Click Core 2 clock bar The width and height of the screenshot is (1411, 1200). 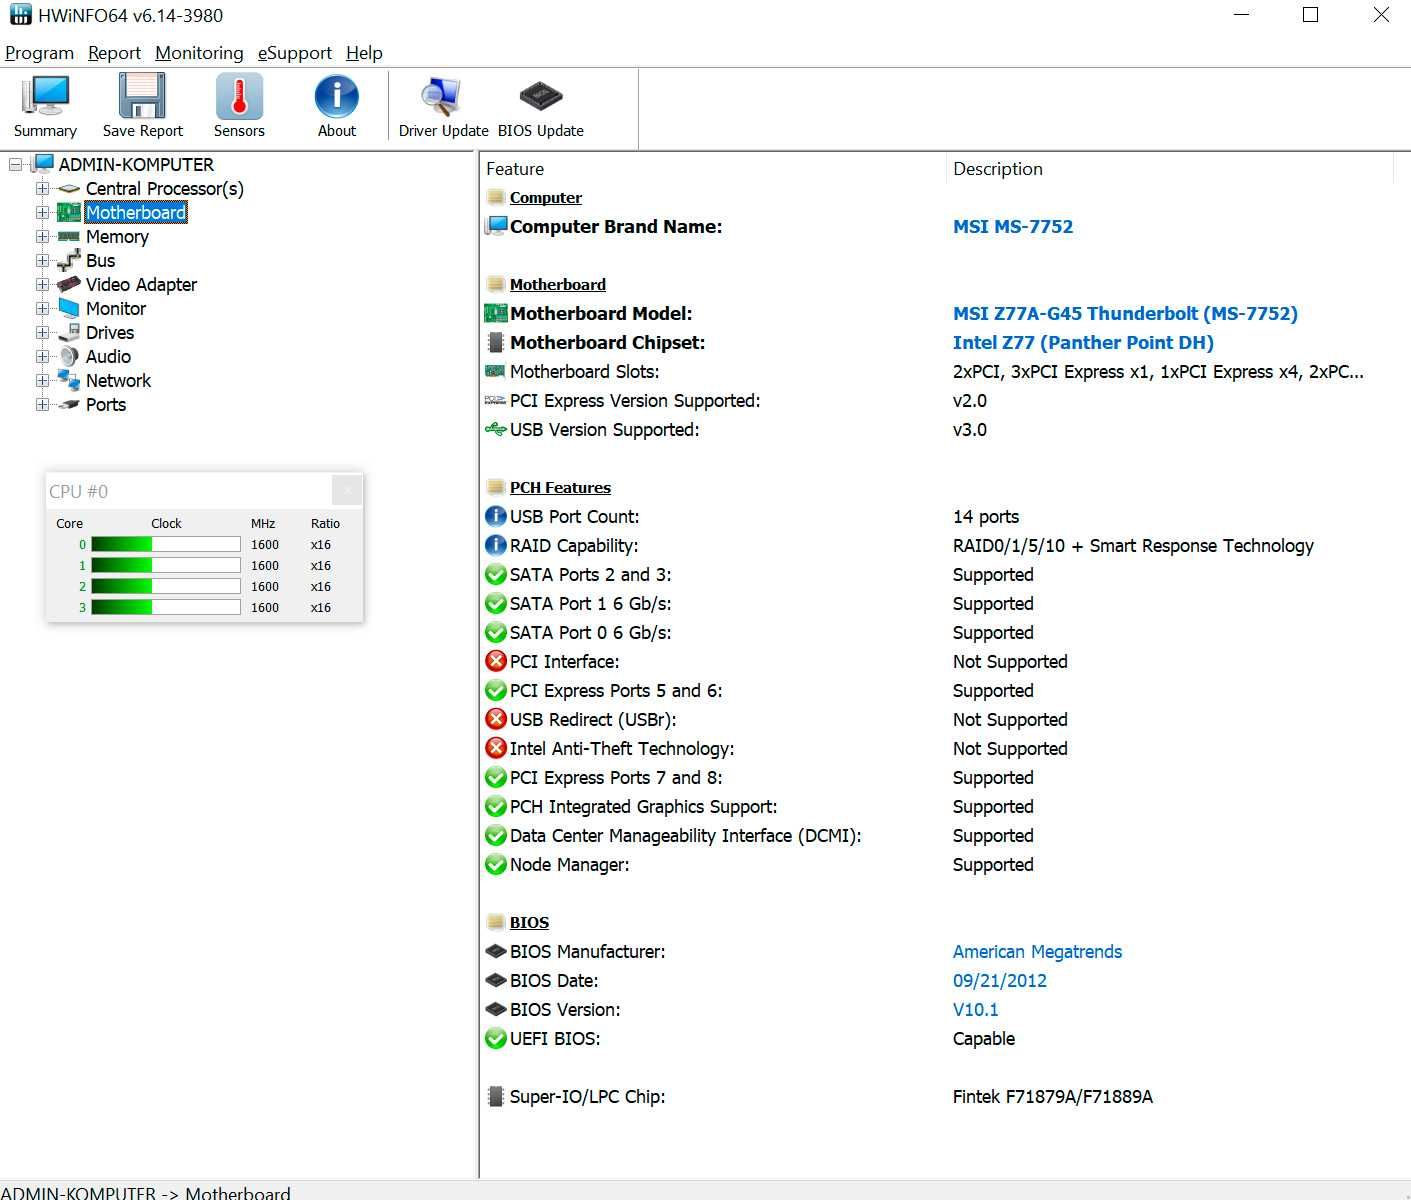click(x=166, y=586)
